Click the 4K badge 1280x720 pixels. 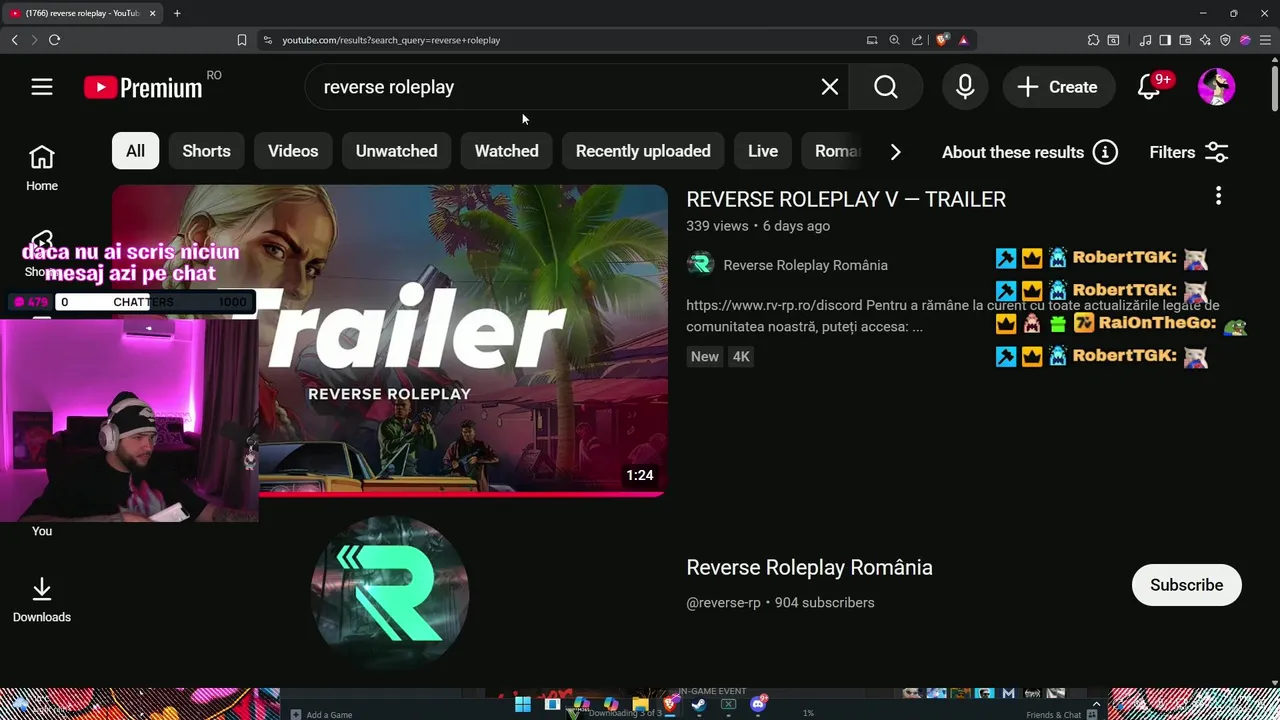[740, 356]
